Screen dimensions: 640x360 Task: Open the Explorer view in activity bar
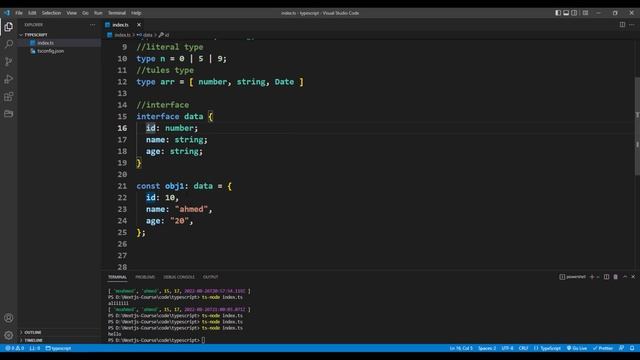(9, 27)
